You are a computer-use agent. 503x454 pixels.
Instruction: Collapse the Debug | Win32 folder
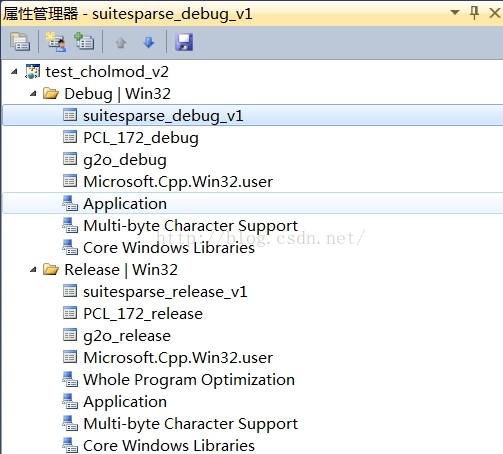(x=33, y=94)
